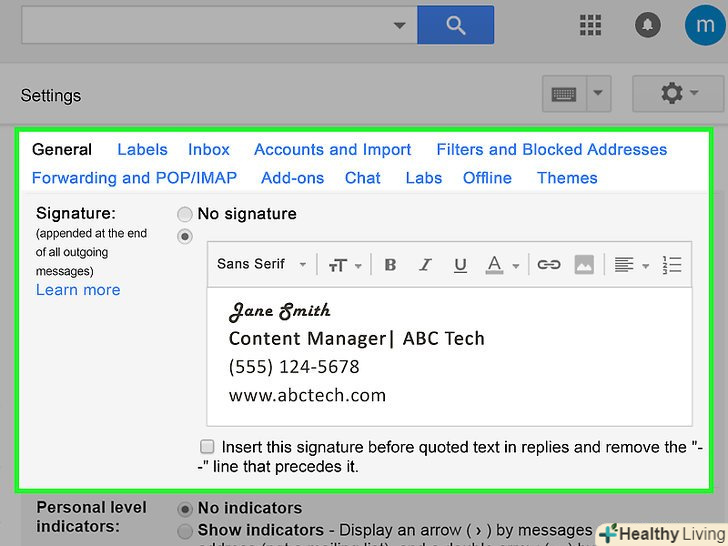Click the Learn more link
This screenshot has height=546, width=728.
[78, 290]
